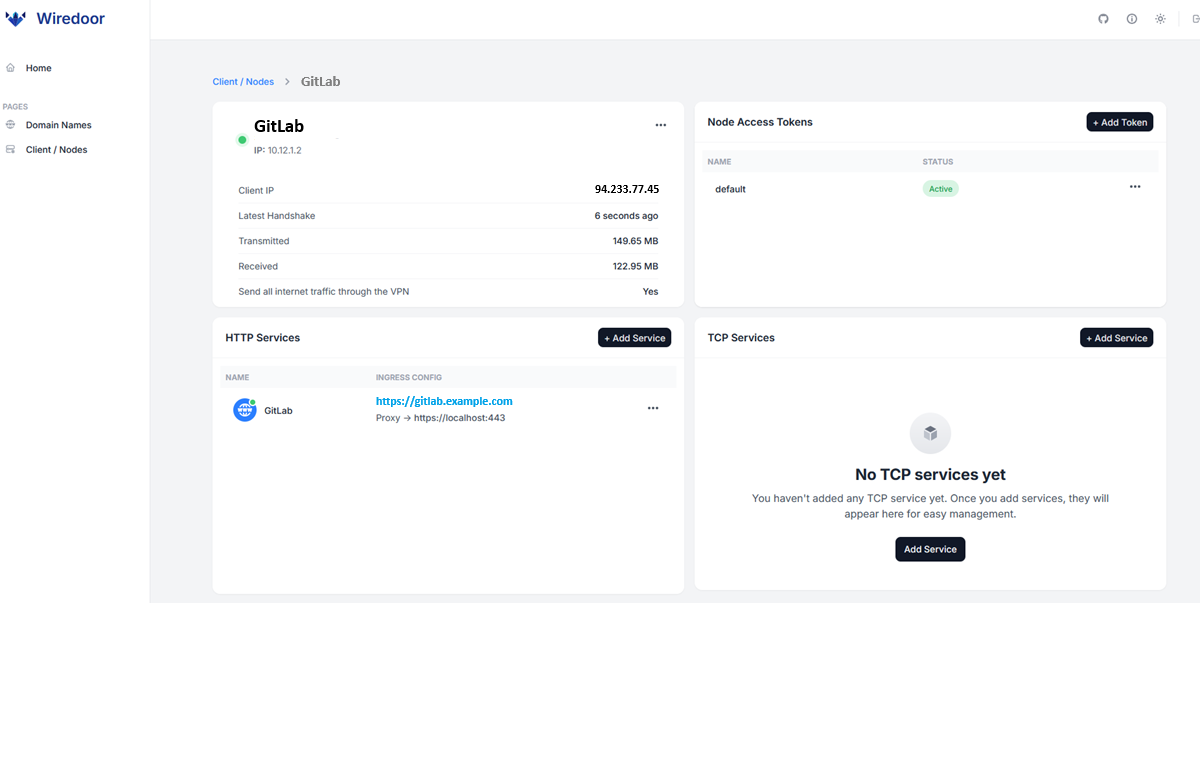The width and height of the screenshot is (1200, 760).
Task: Click the Domain Names globe icon in the sidebar
Action: (x=10, y=125)
